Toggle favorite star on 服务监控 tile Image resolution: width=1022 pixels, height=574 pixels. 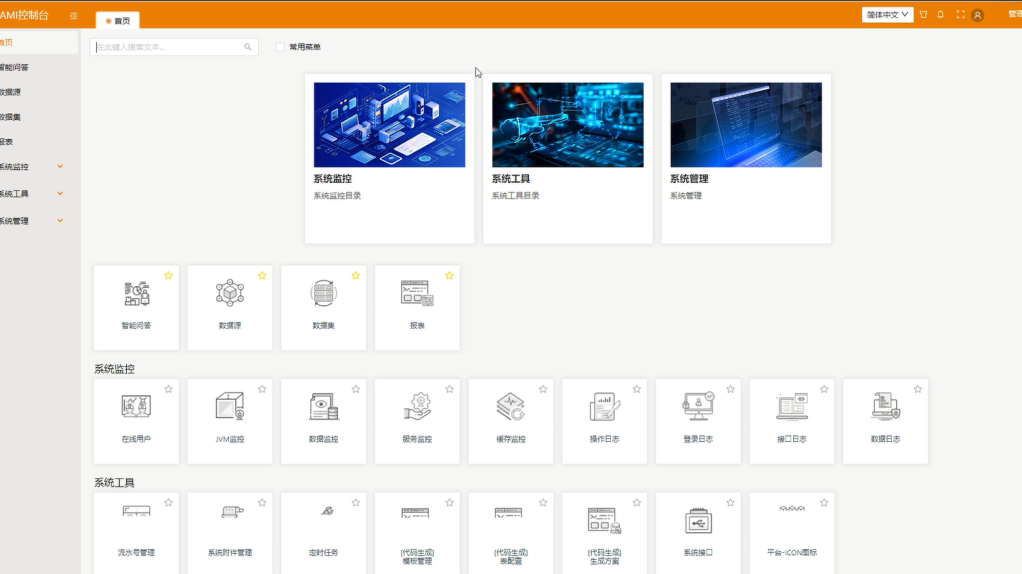point(449,389)
